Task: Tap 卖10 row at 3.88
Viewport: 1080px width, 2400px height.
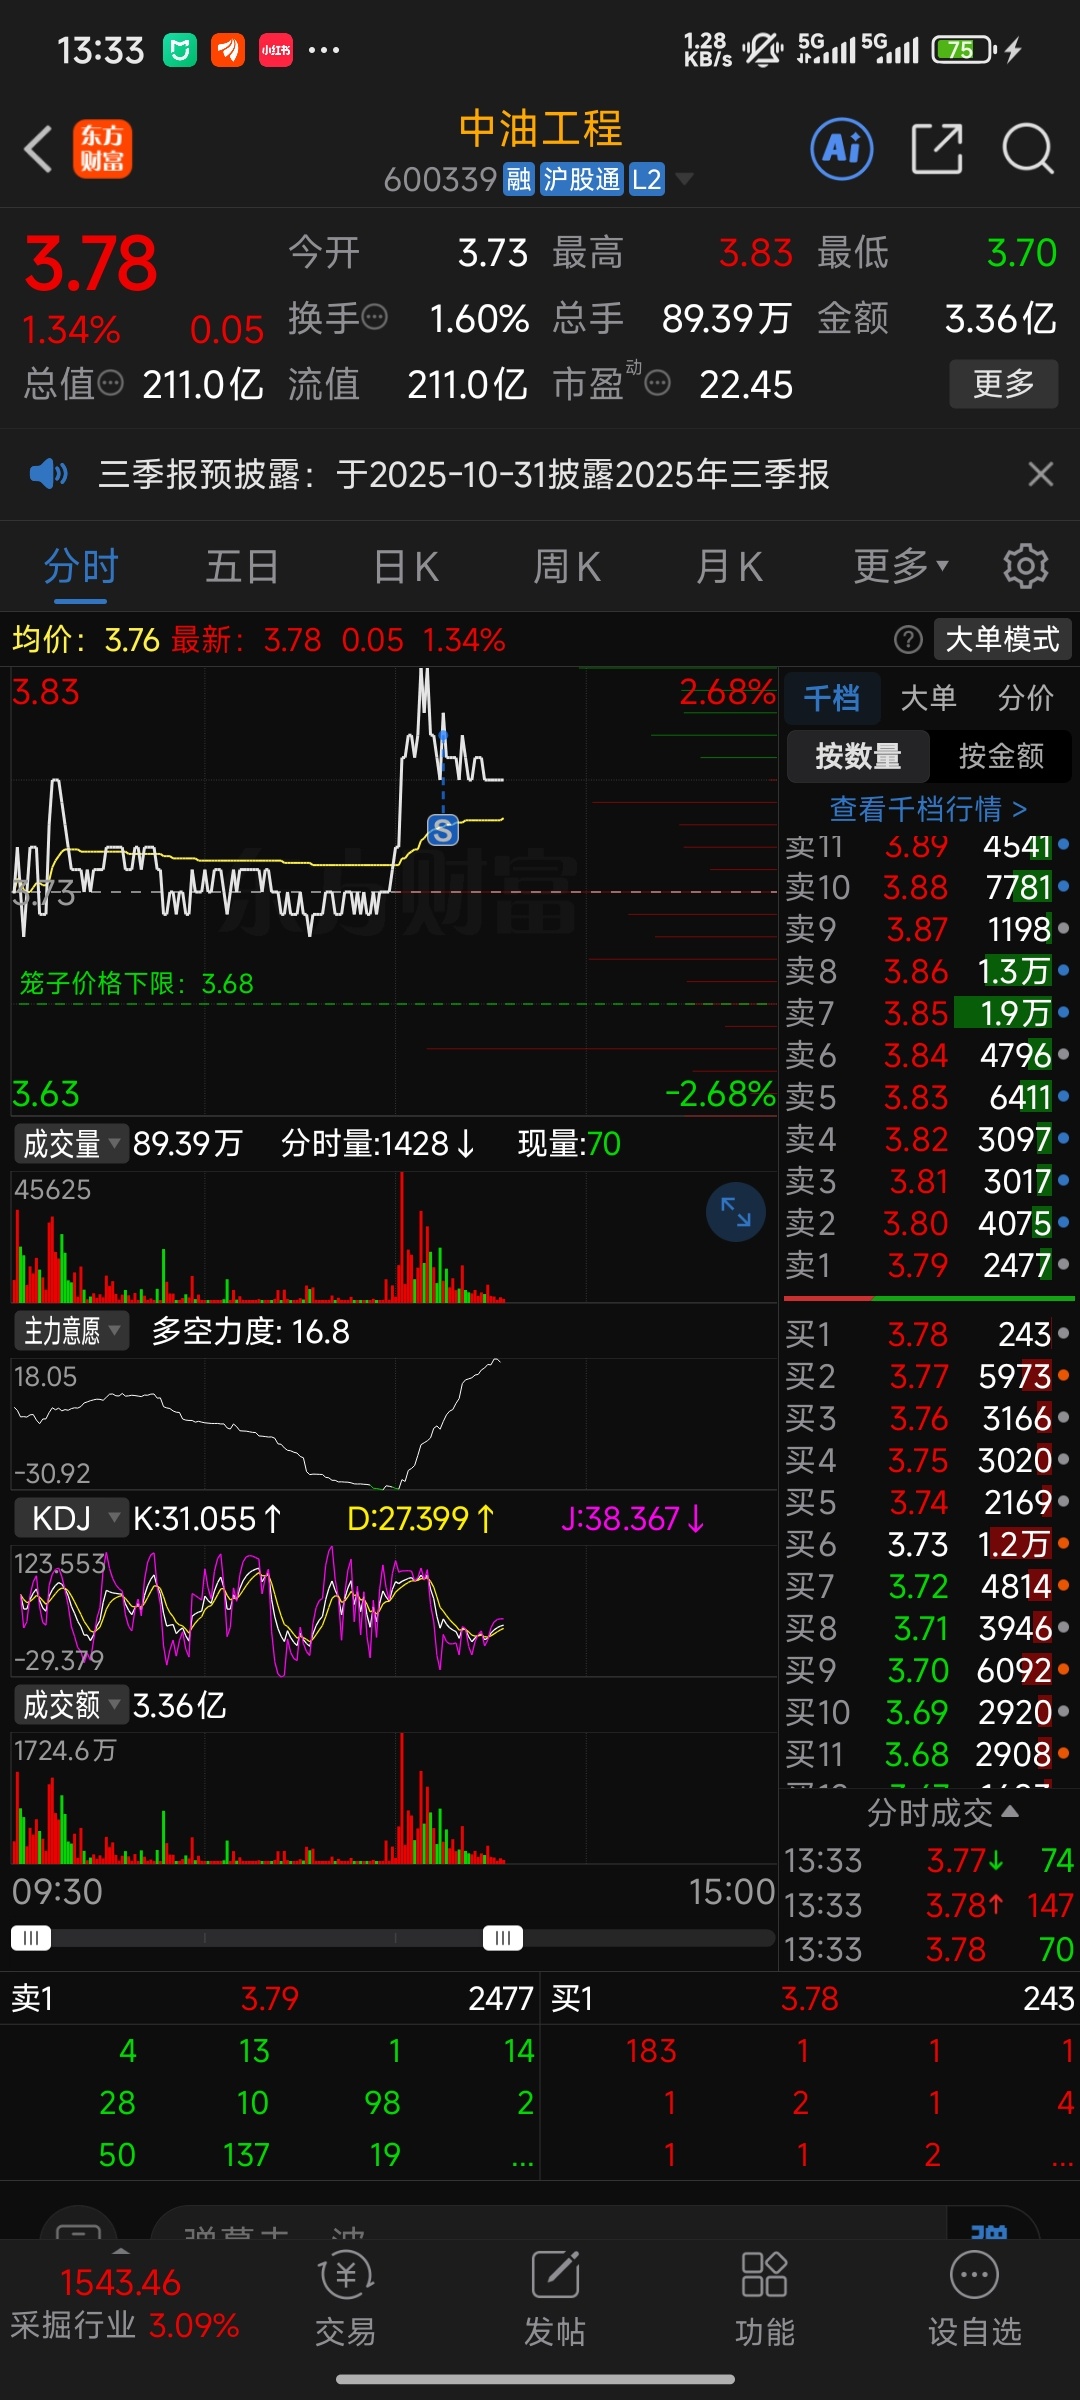Action: click(x=927, y=887)
